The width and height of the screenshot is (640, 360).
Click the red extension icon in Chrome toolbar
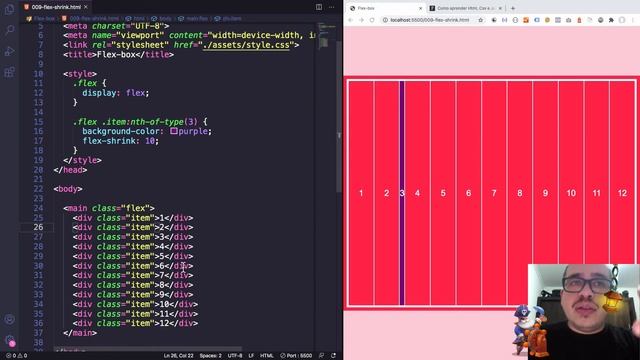tap(579, 20)
